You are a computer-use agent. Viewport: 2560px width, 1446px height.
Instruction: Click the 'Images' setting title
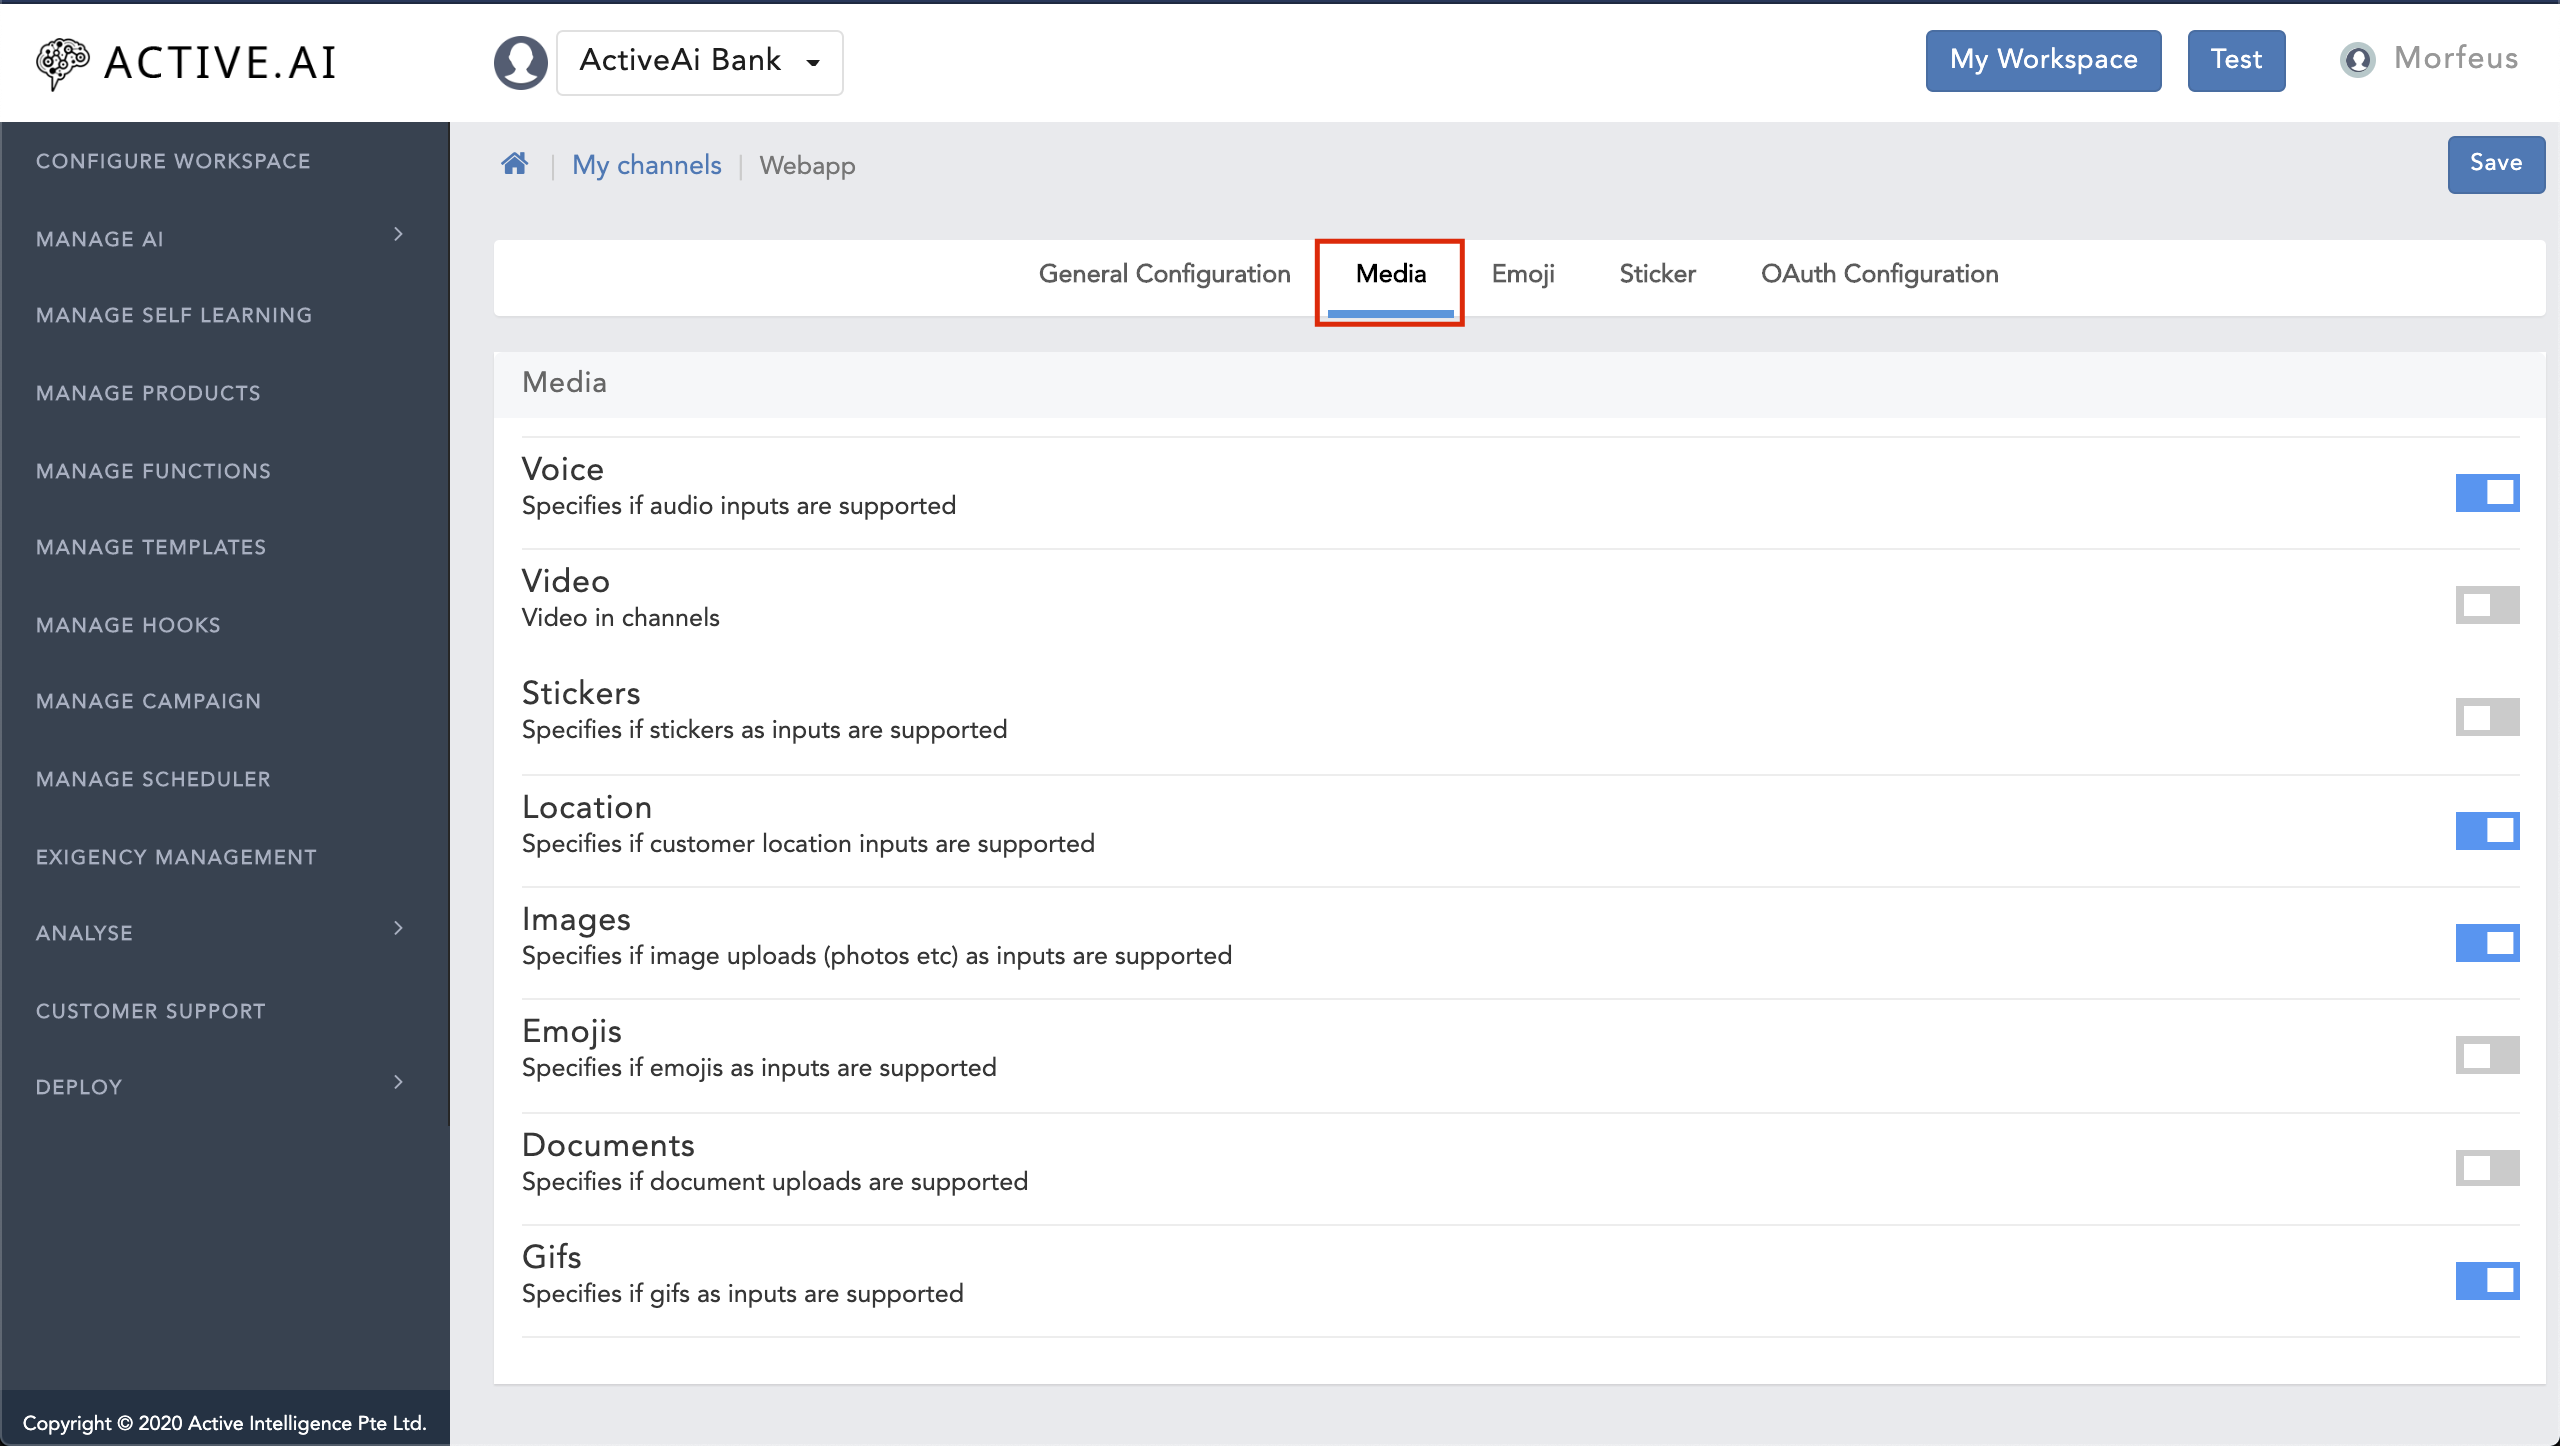pyautogui.click(x=576, y=919)
